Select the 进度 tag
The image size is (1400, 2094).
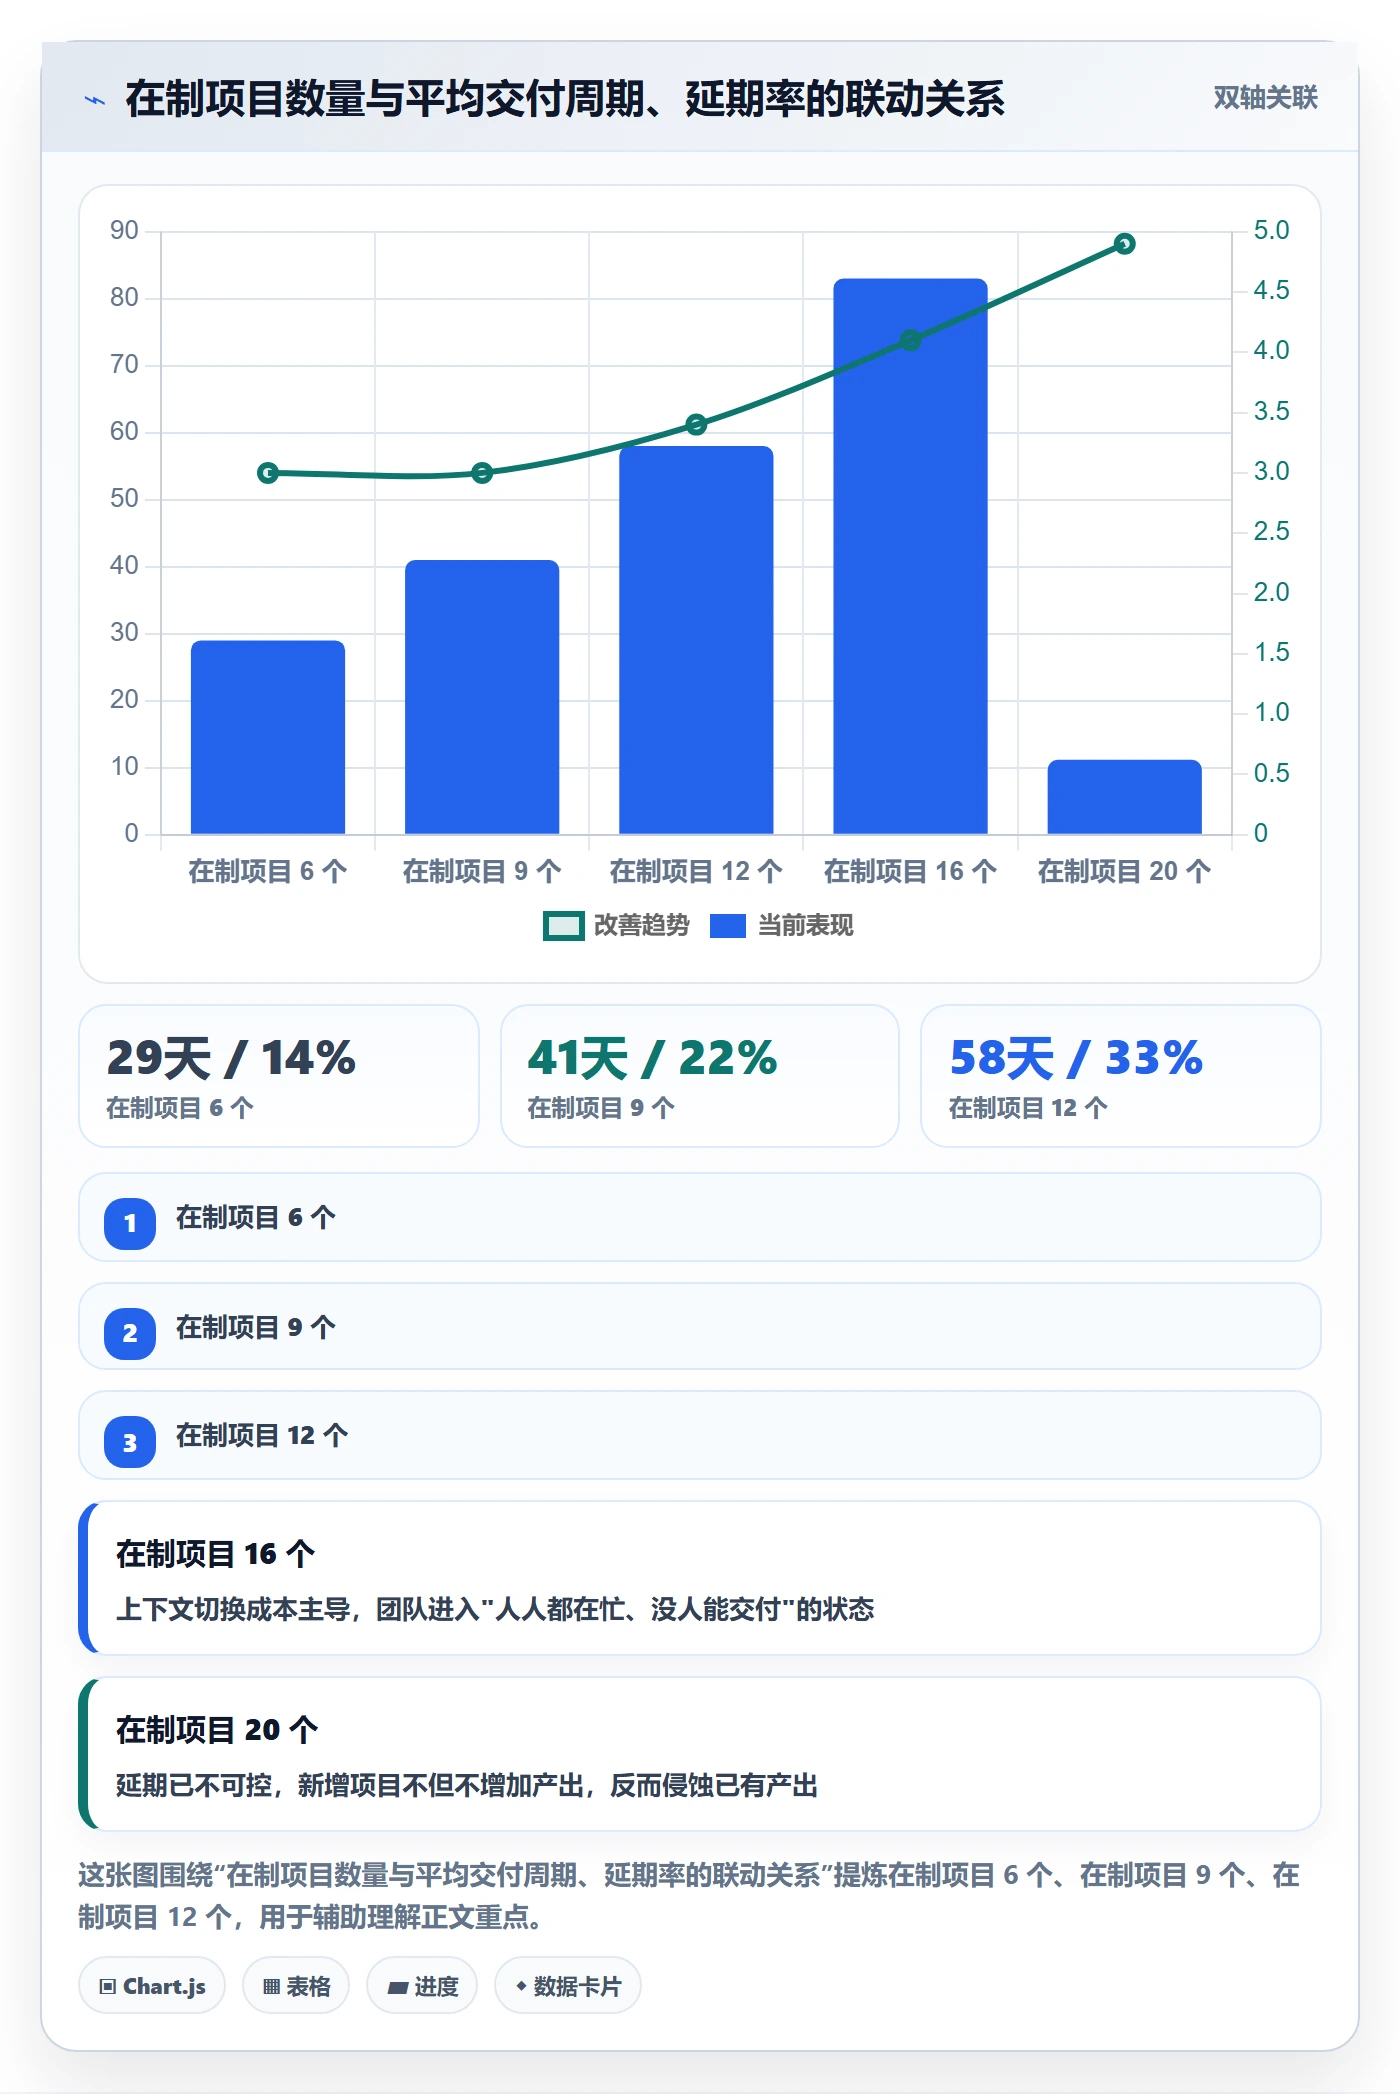(422, 1986)
